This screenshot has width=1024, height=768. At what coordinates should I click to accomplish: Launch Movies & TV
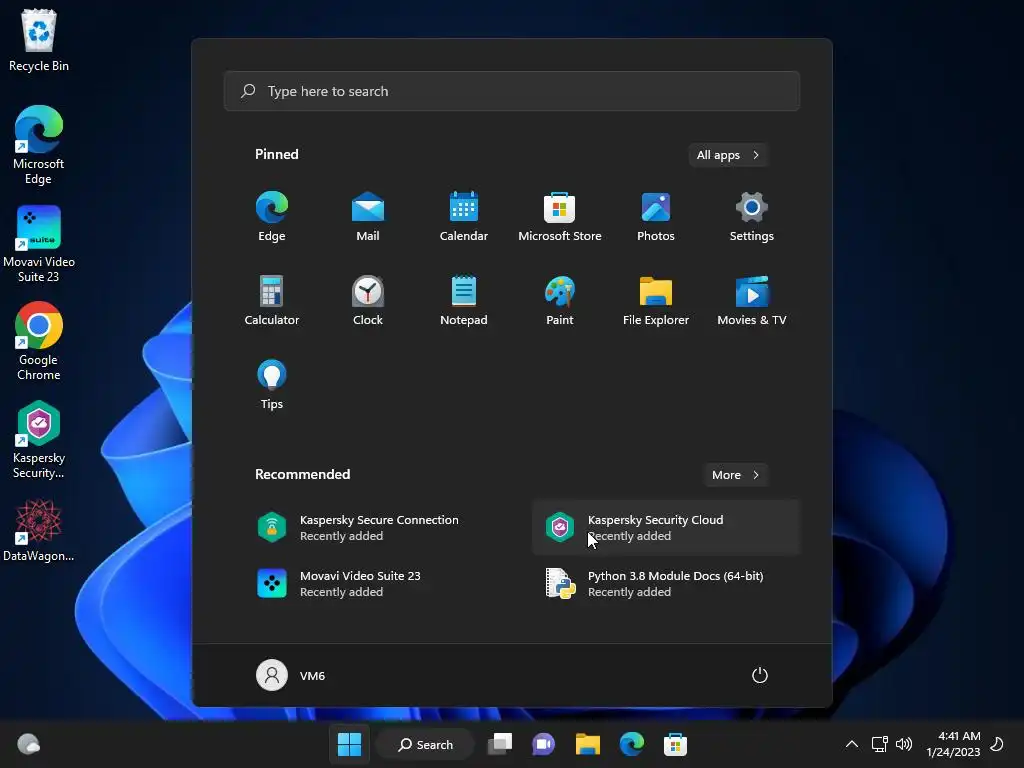point(752,300)
